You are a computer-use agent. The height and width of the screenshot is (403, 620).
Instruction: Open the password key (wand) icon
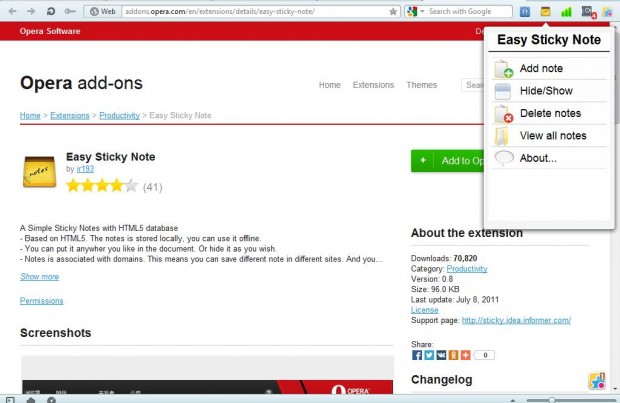[70, 11]
